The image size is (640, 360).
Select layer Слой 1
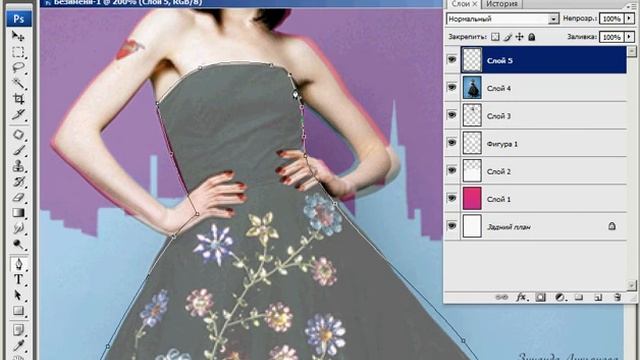(544, 199)
